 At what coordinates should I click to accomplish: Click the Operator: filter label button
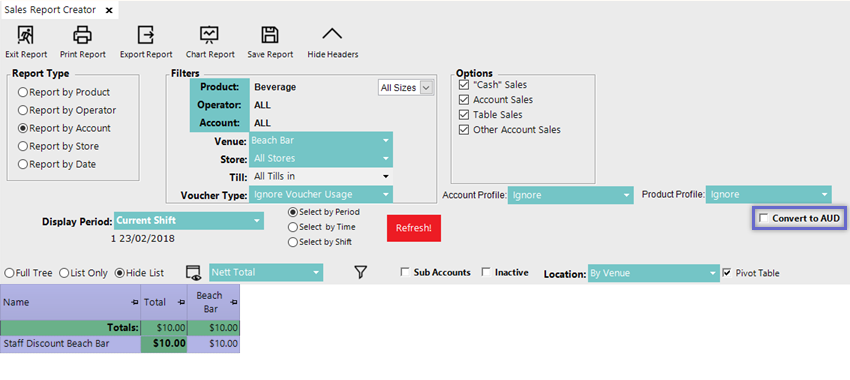[x=220, y=105]
